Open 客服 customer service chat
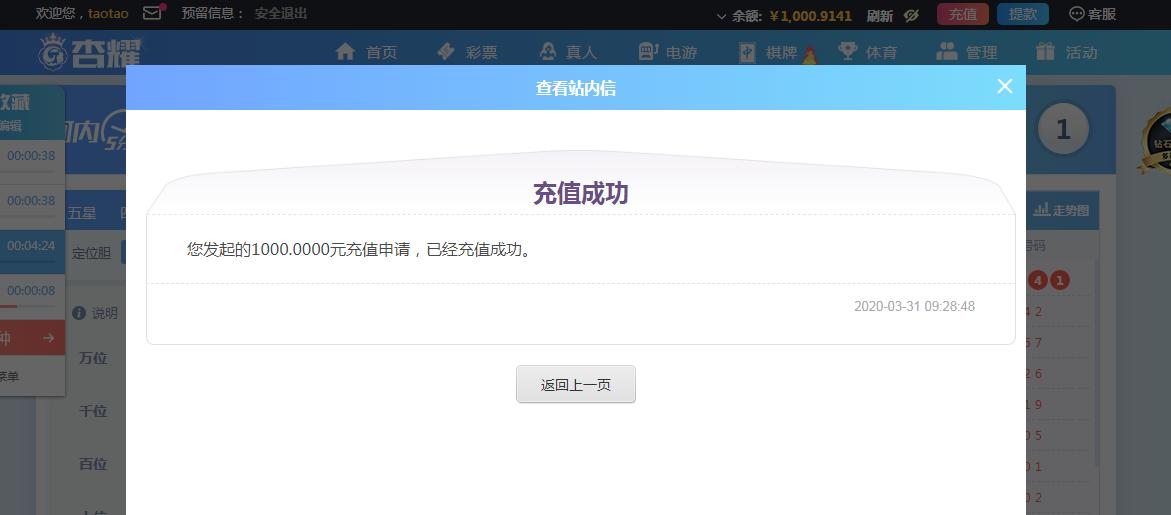The height and width of the screenshot is (515, 1171). point(1092,14)
